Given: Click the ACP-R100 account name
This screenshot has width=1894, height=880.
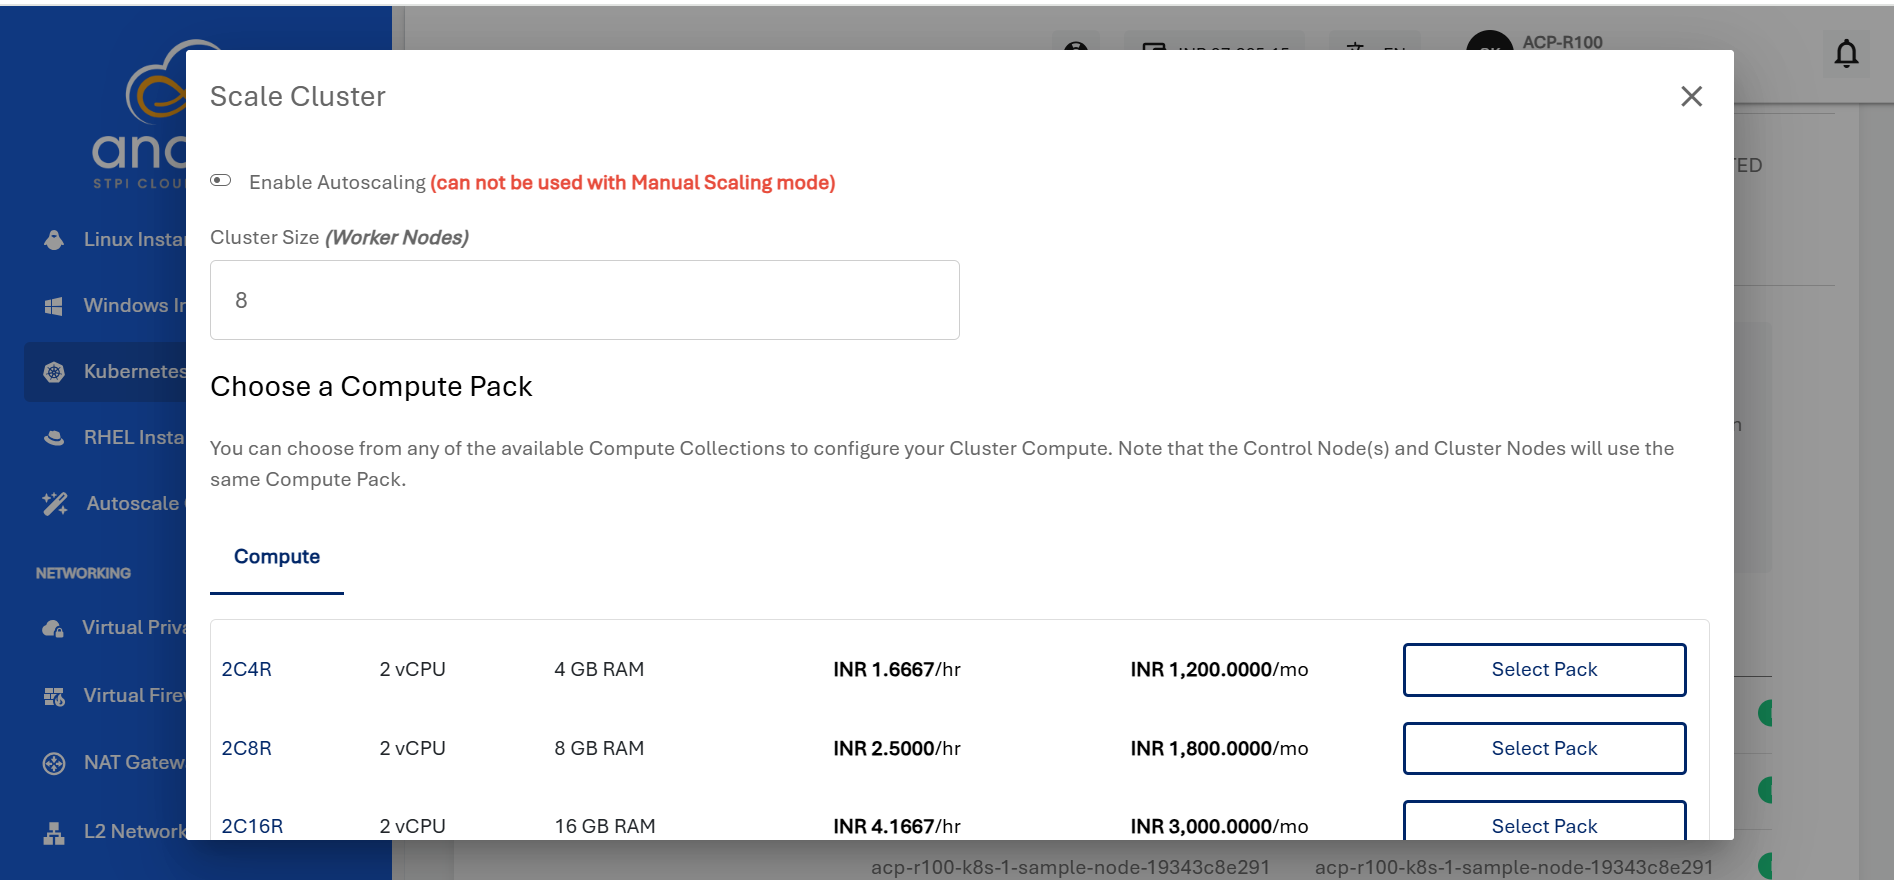Looking at the screenshot, I should click(1562, 42).
